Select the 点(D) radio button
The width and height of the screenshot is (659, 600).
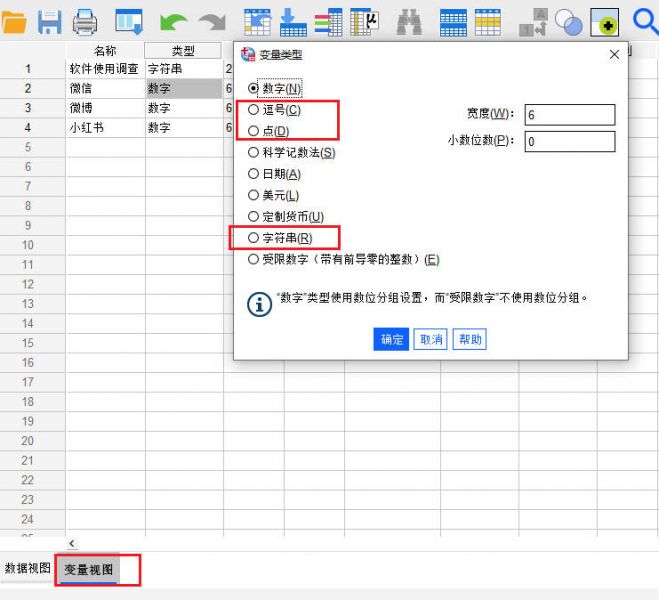point(253,131)
